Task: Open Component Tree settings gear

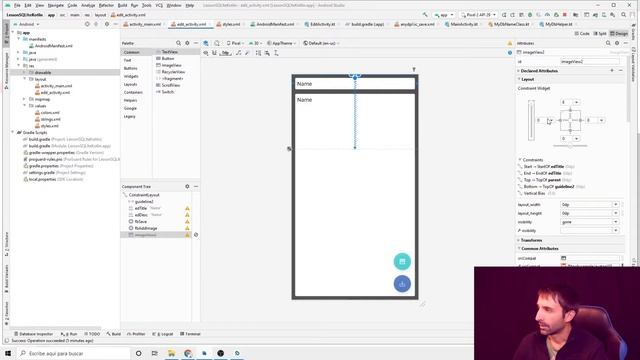Action: [x=187, y=186]
